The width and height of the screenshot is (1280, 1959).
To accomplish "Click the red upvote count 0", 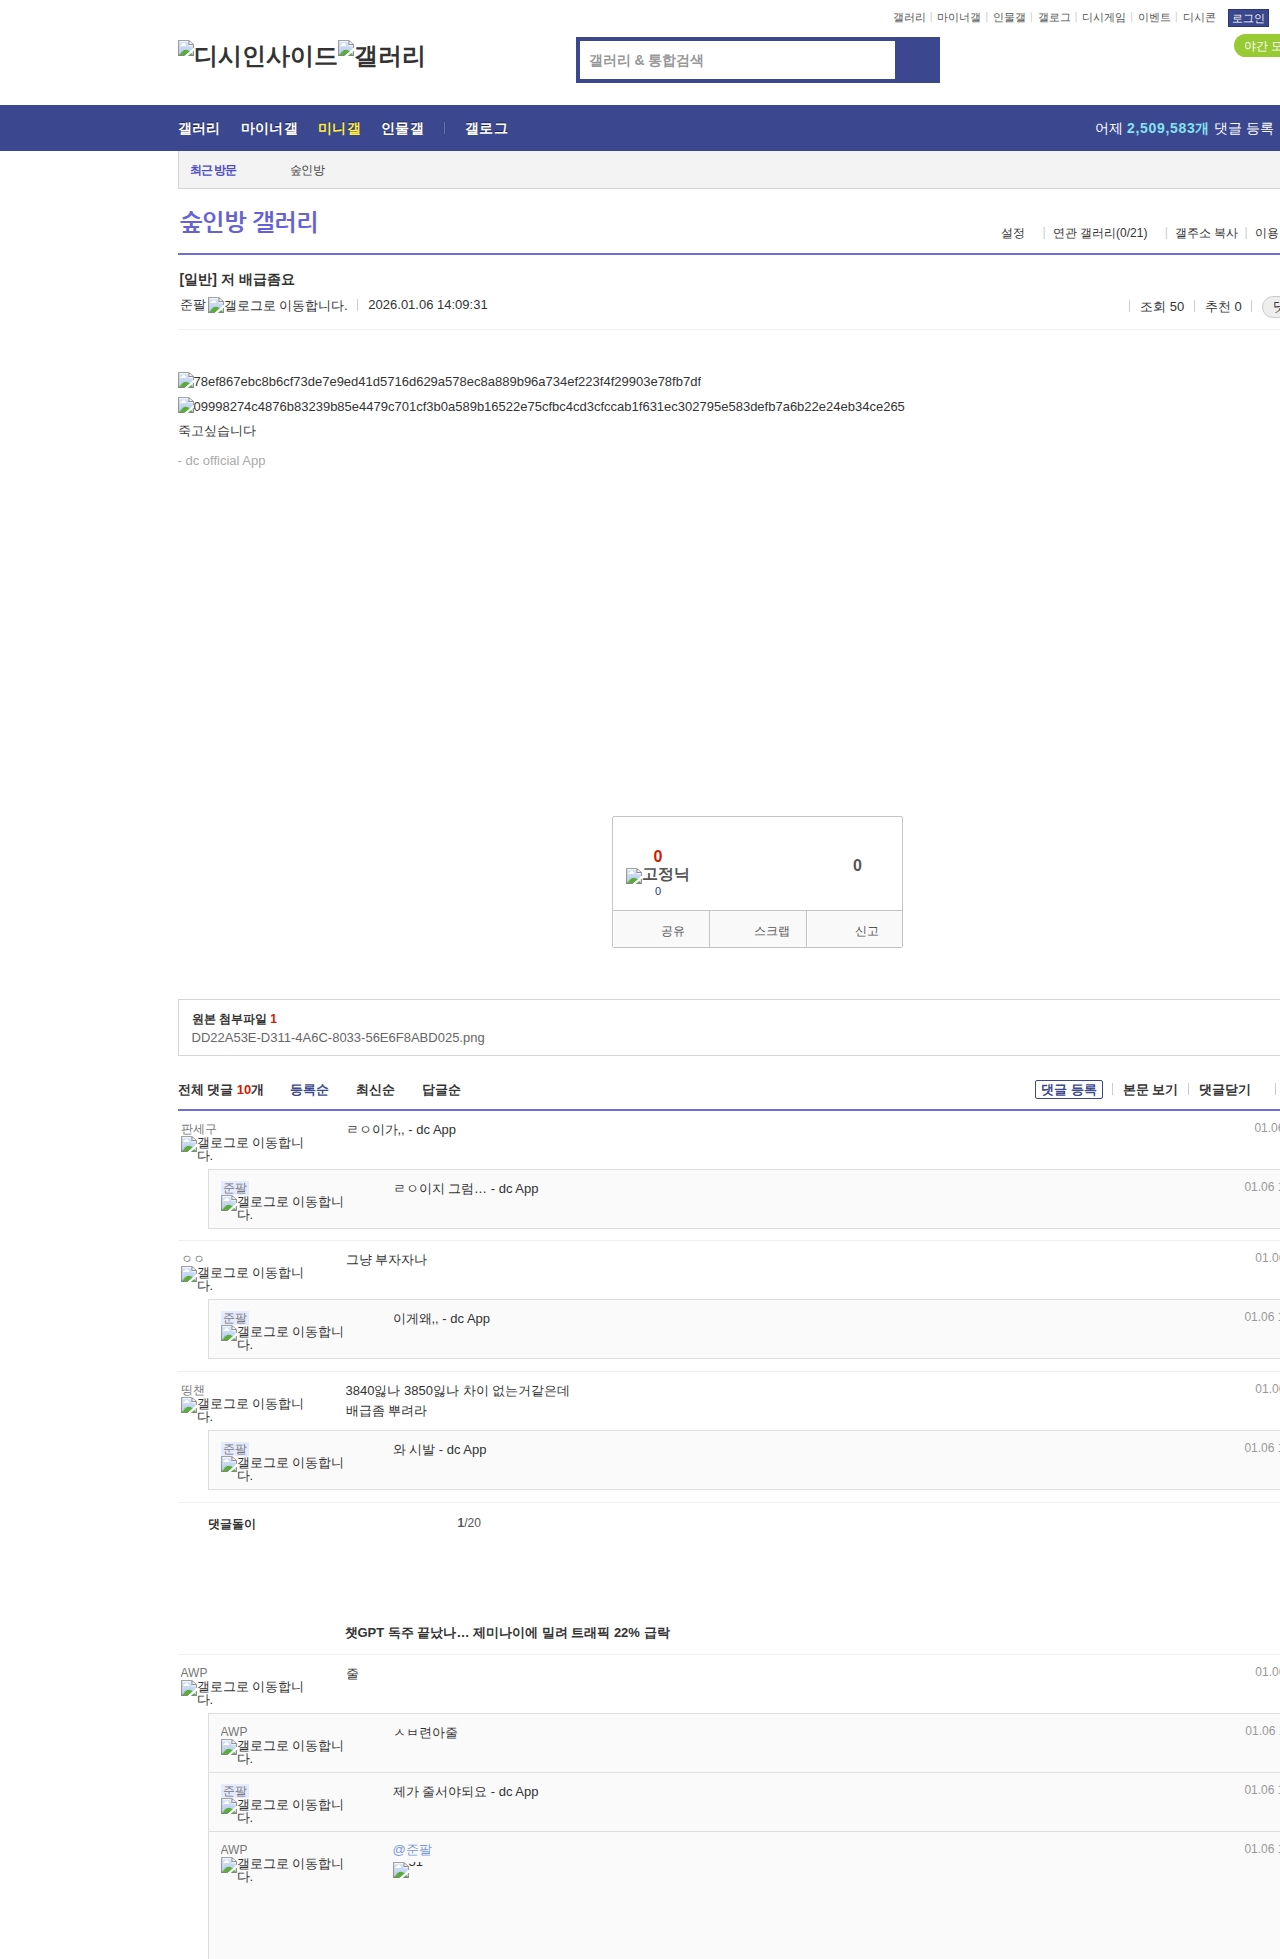I will (658, 856).
